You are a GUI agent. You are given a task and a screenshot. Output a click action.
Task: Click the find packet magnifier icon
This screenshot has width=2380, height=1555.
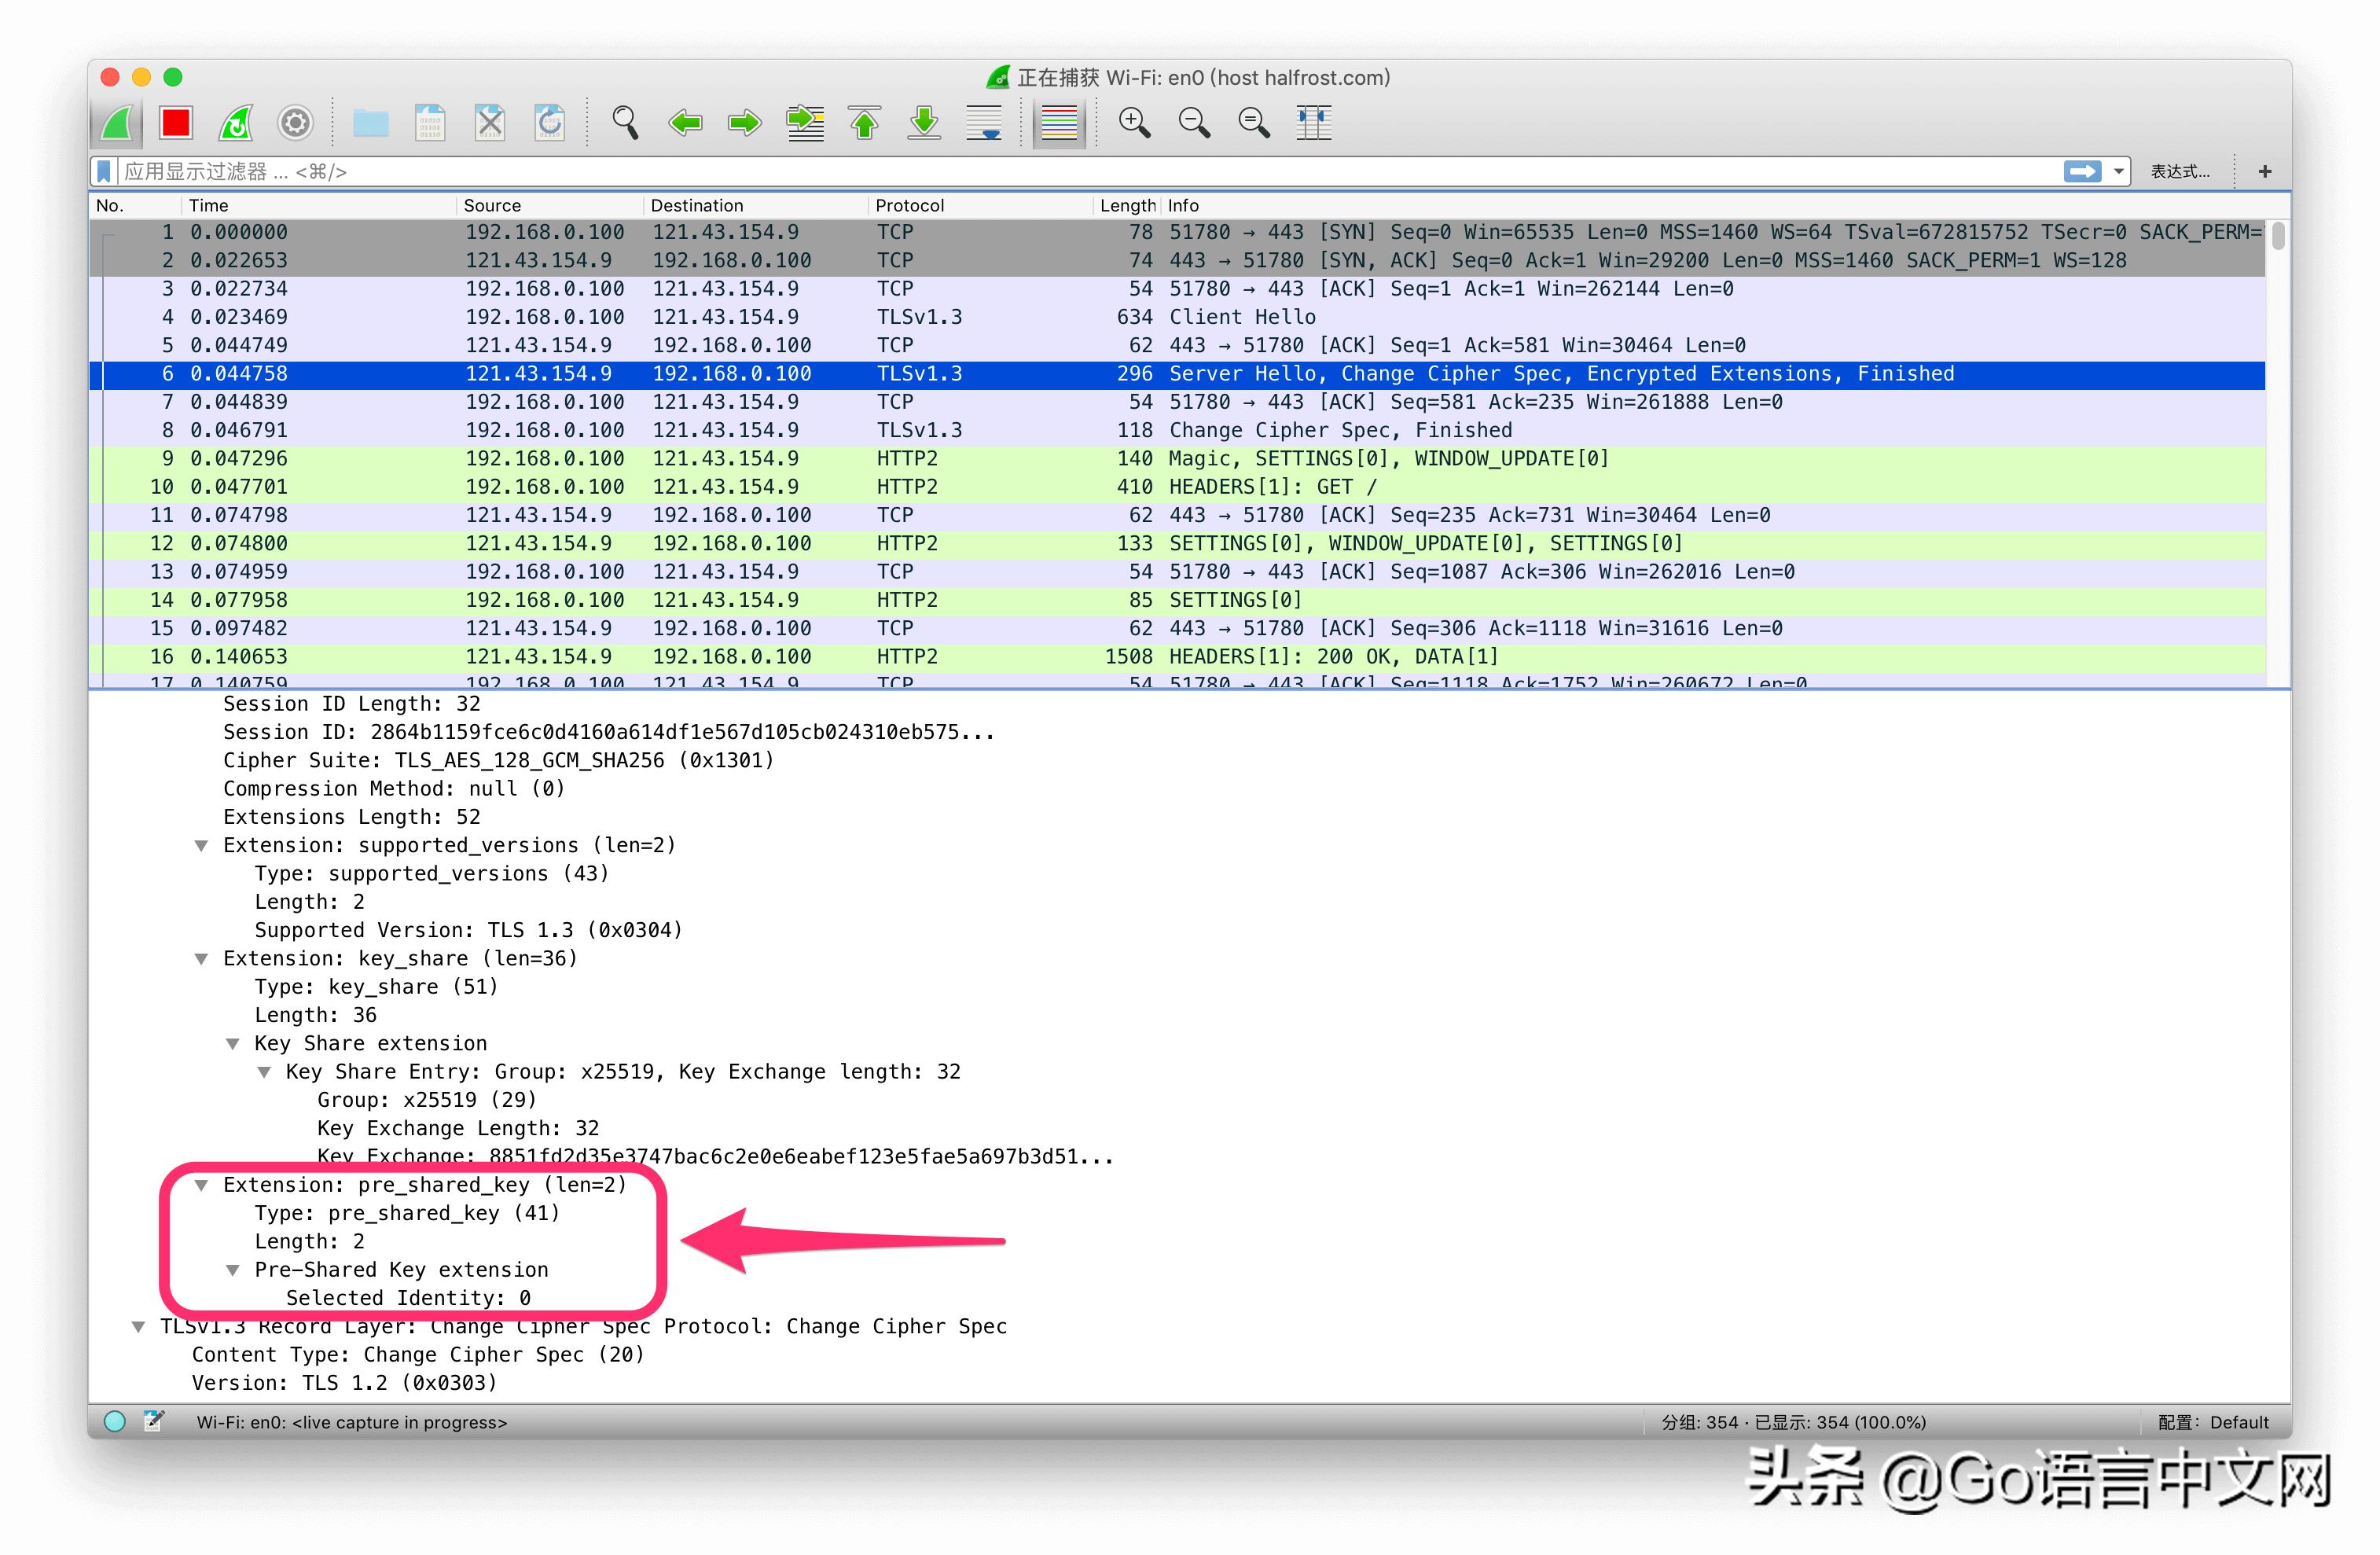625,123
